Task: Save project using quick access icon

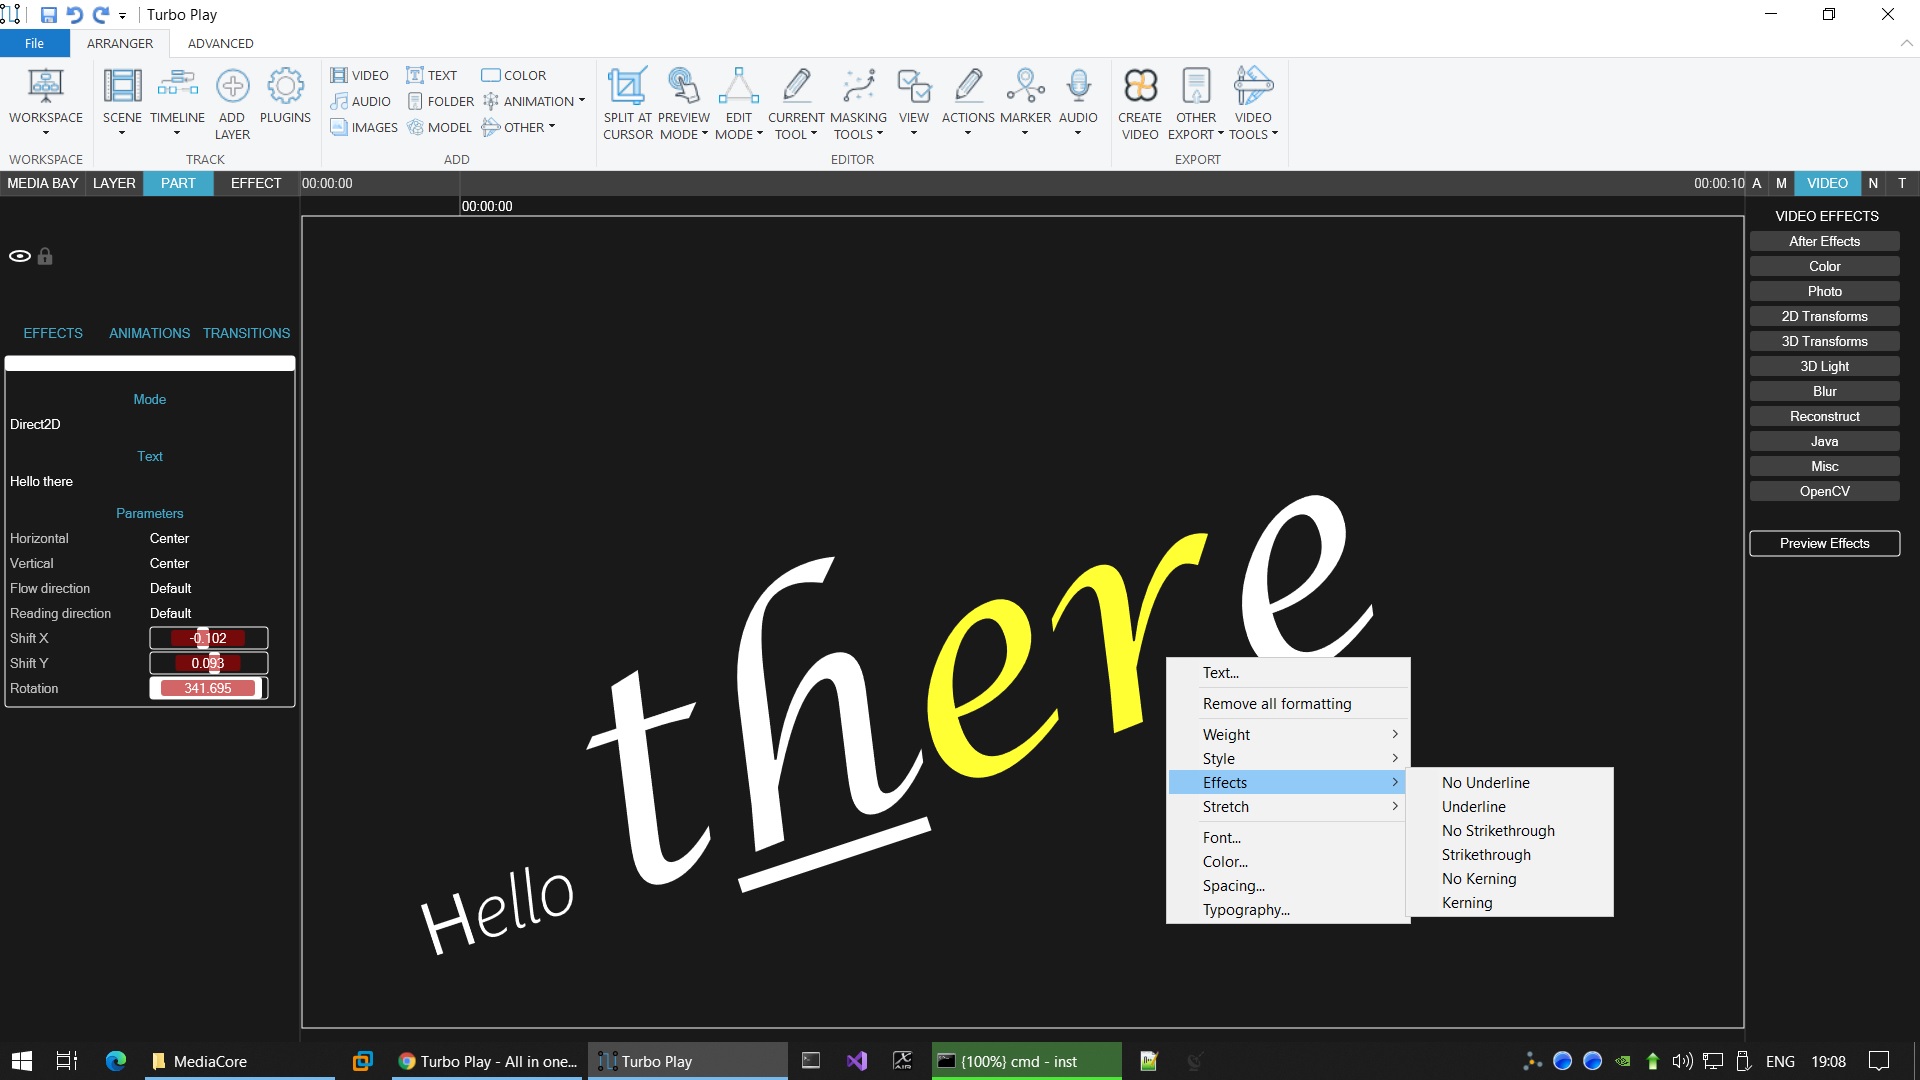Action: point(48,15)
